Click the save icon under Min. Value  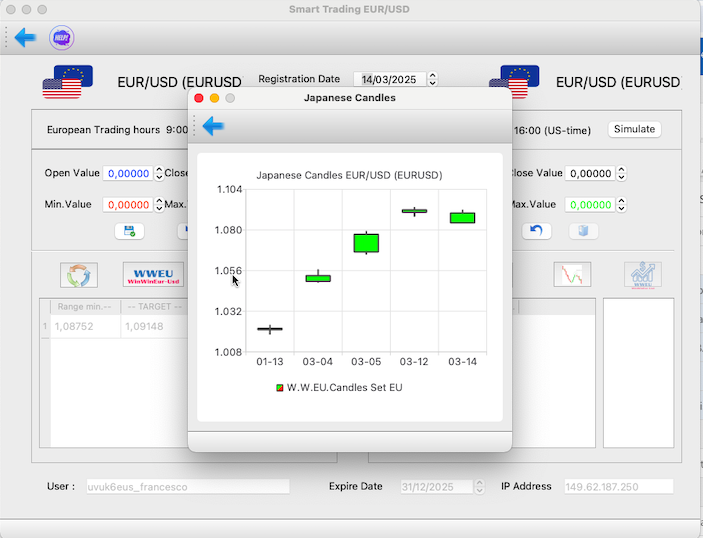129,231
